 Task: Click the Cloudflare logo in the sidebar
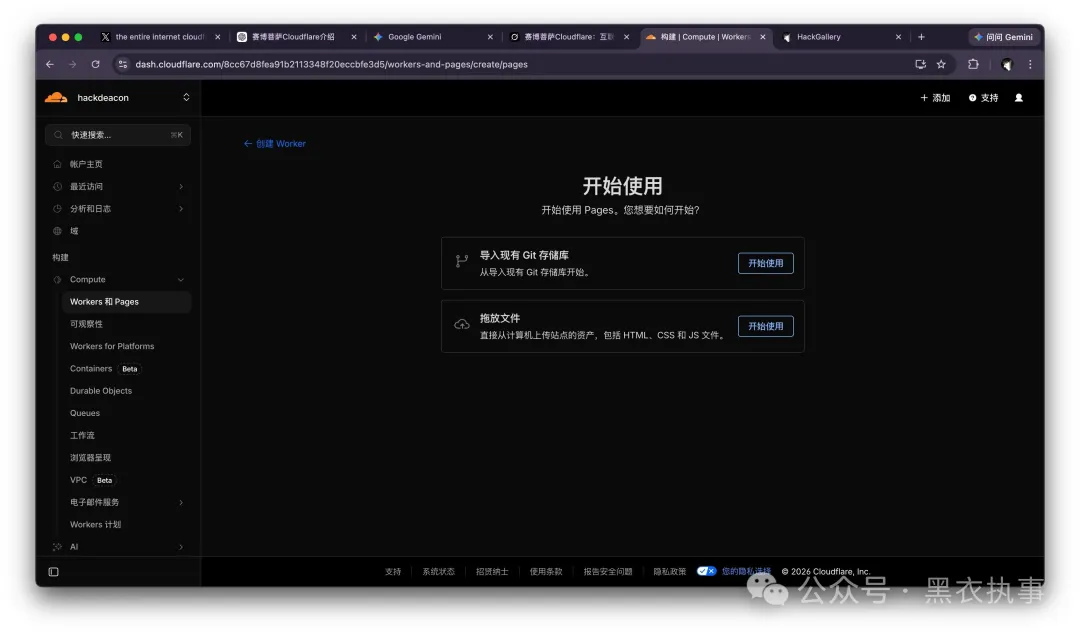click(56, 97)
